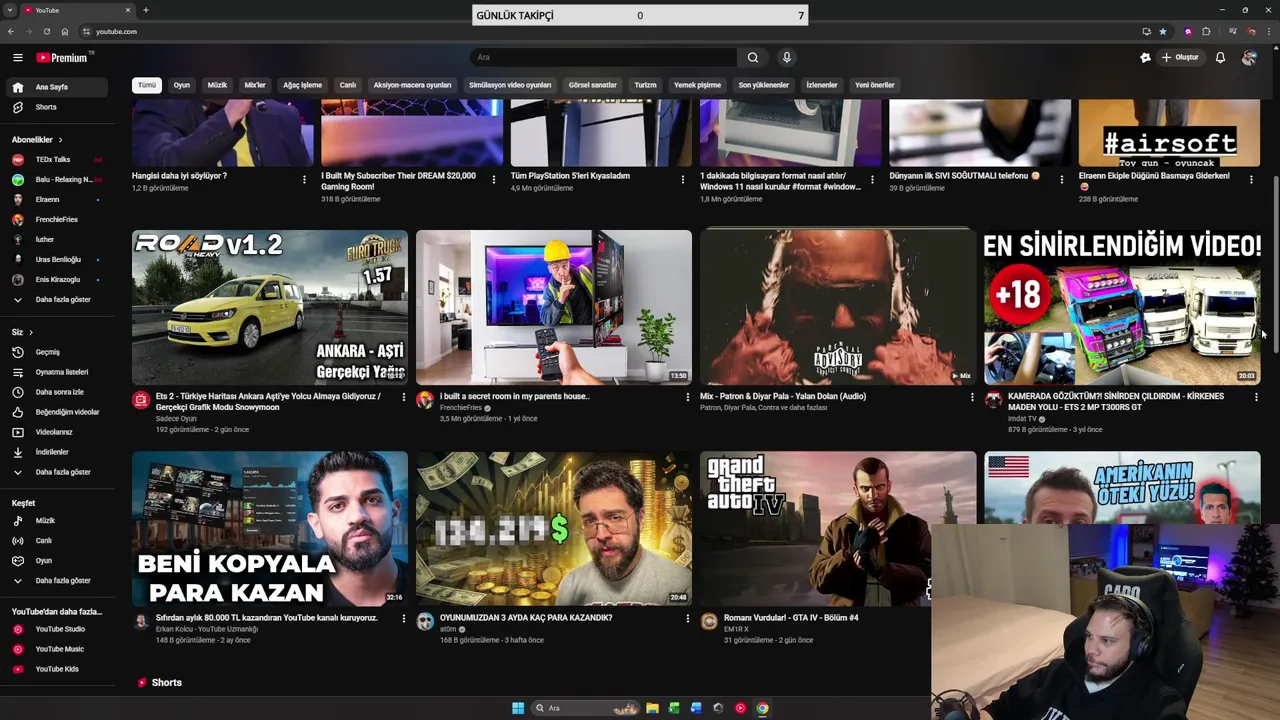Play the secret room TV thumbnail
Screen dimensions: 1280x720
(x=554, y=307)
